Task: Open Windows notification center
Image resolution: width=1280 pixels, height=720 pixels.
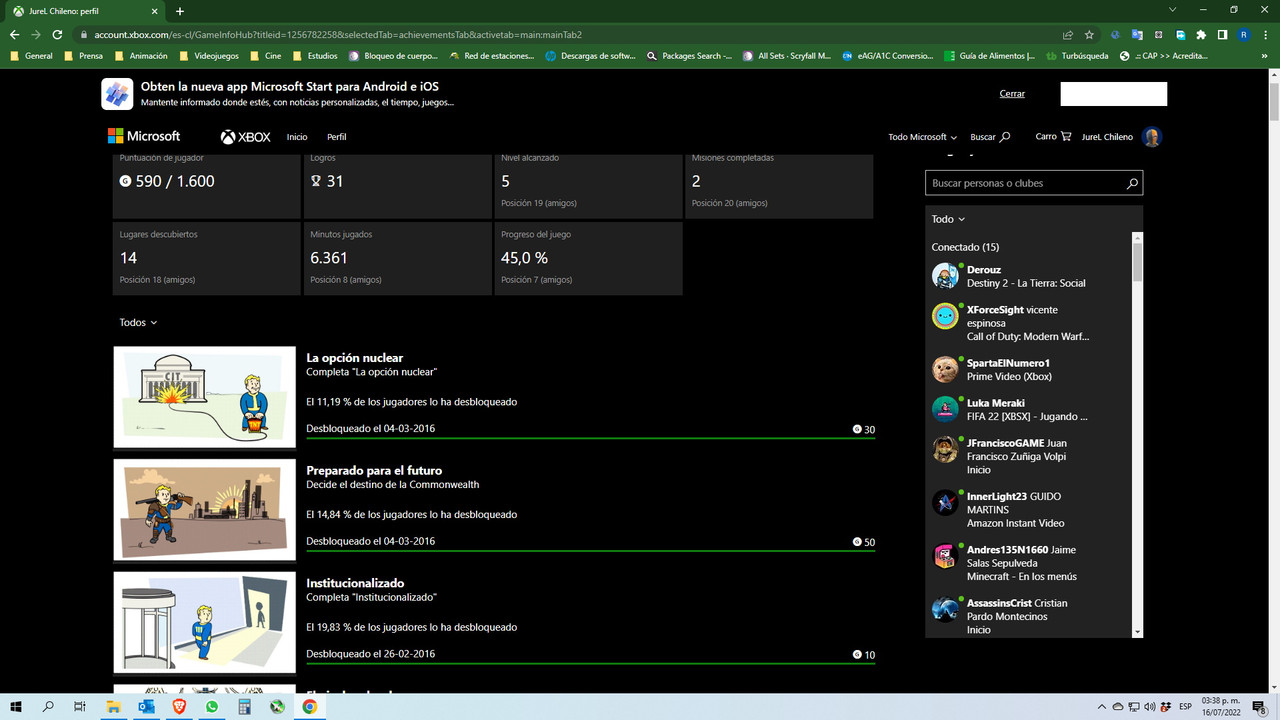Action: click(x=1260, y=707)
